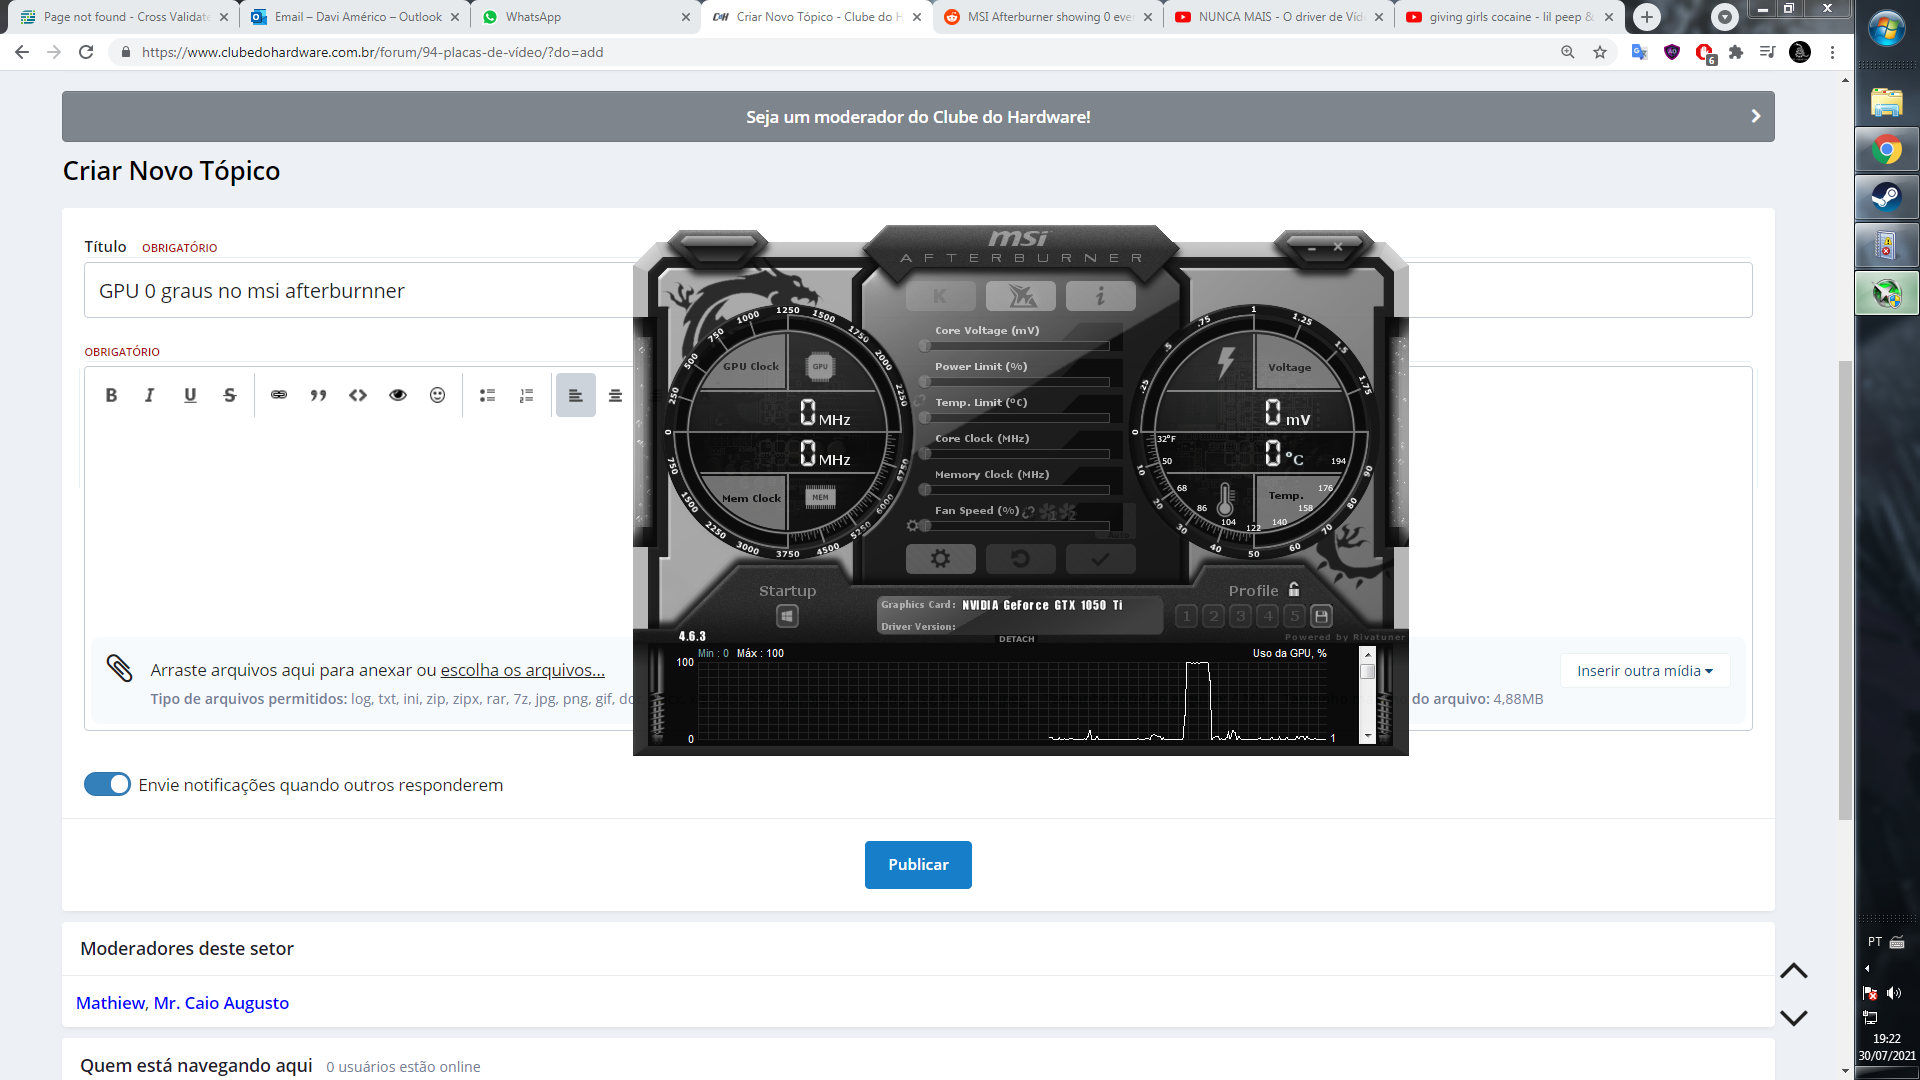
Task: Switch to the Email Outlook tab
Action: point(355,17)
